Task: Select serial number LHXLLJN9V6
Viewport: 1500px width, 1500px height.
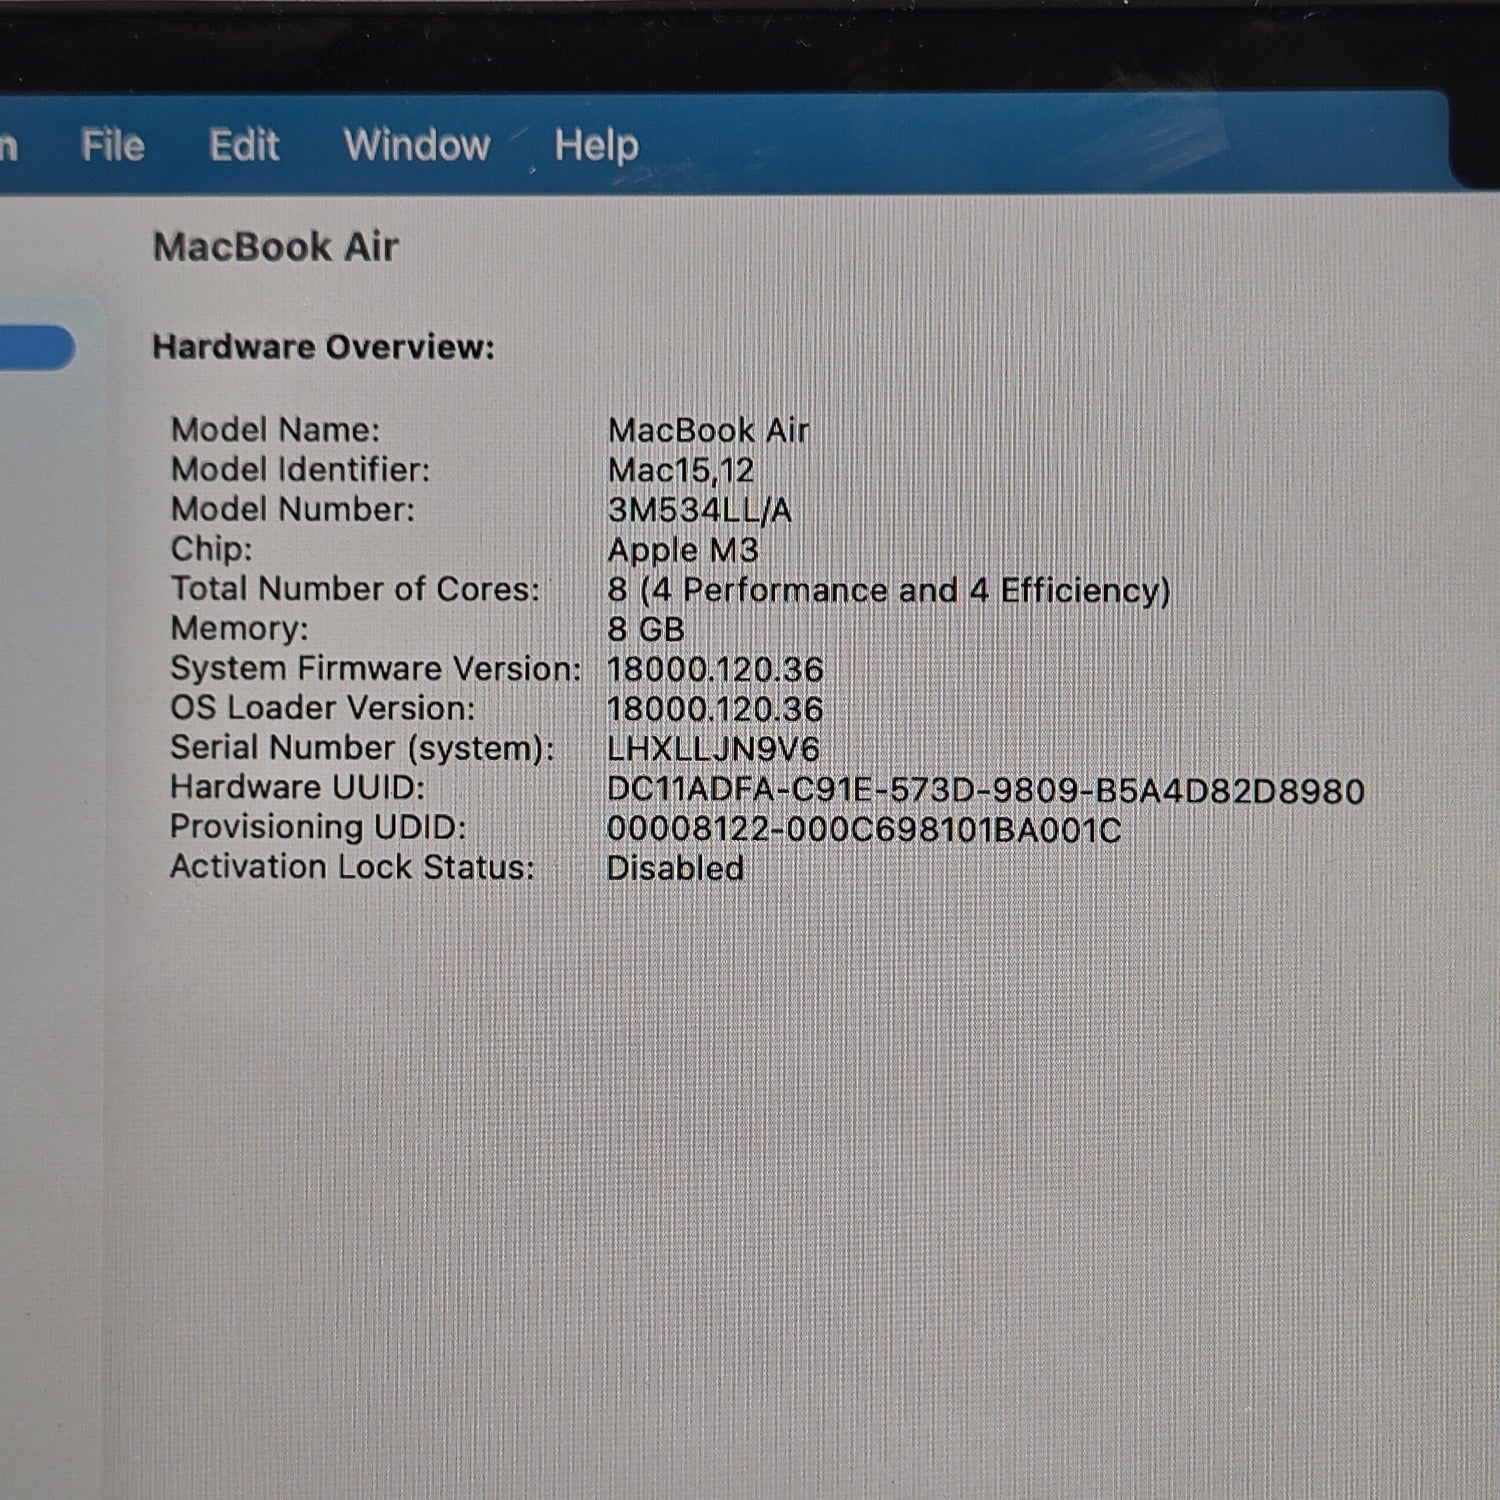Action: tap(714, 749)
